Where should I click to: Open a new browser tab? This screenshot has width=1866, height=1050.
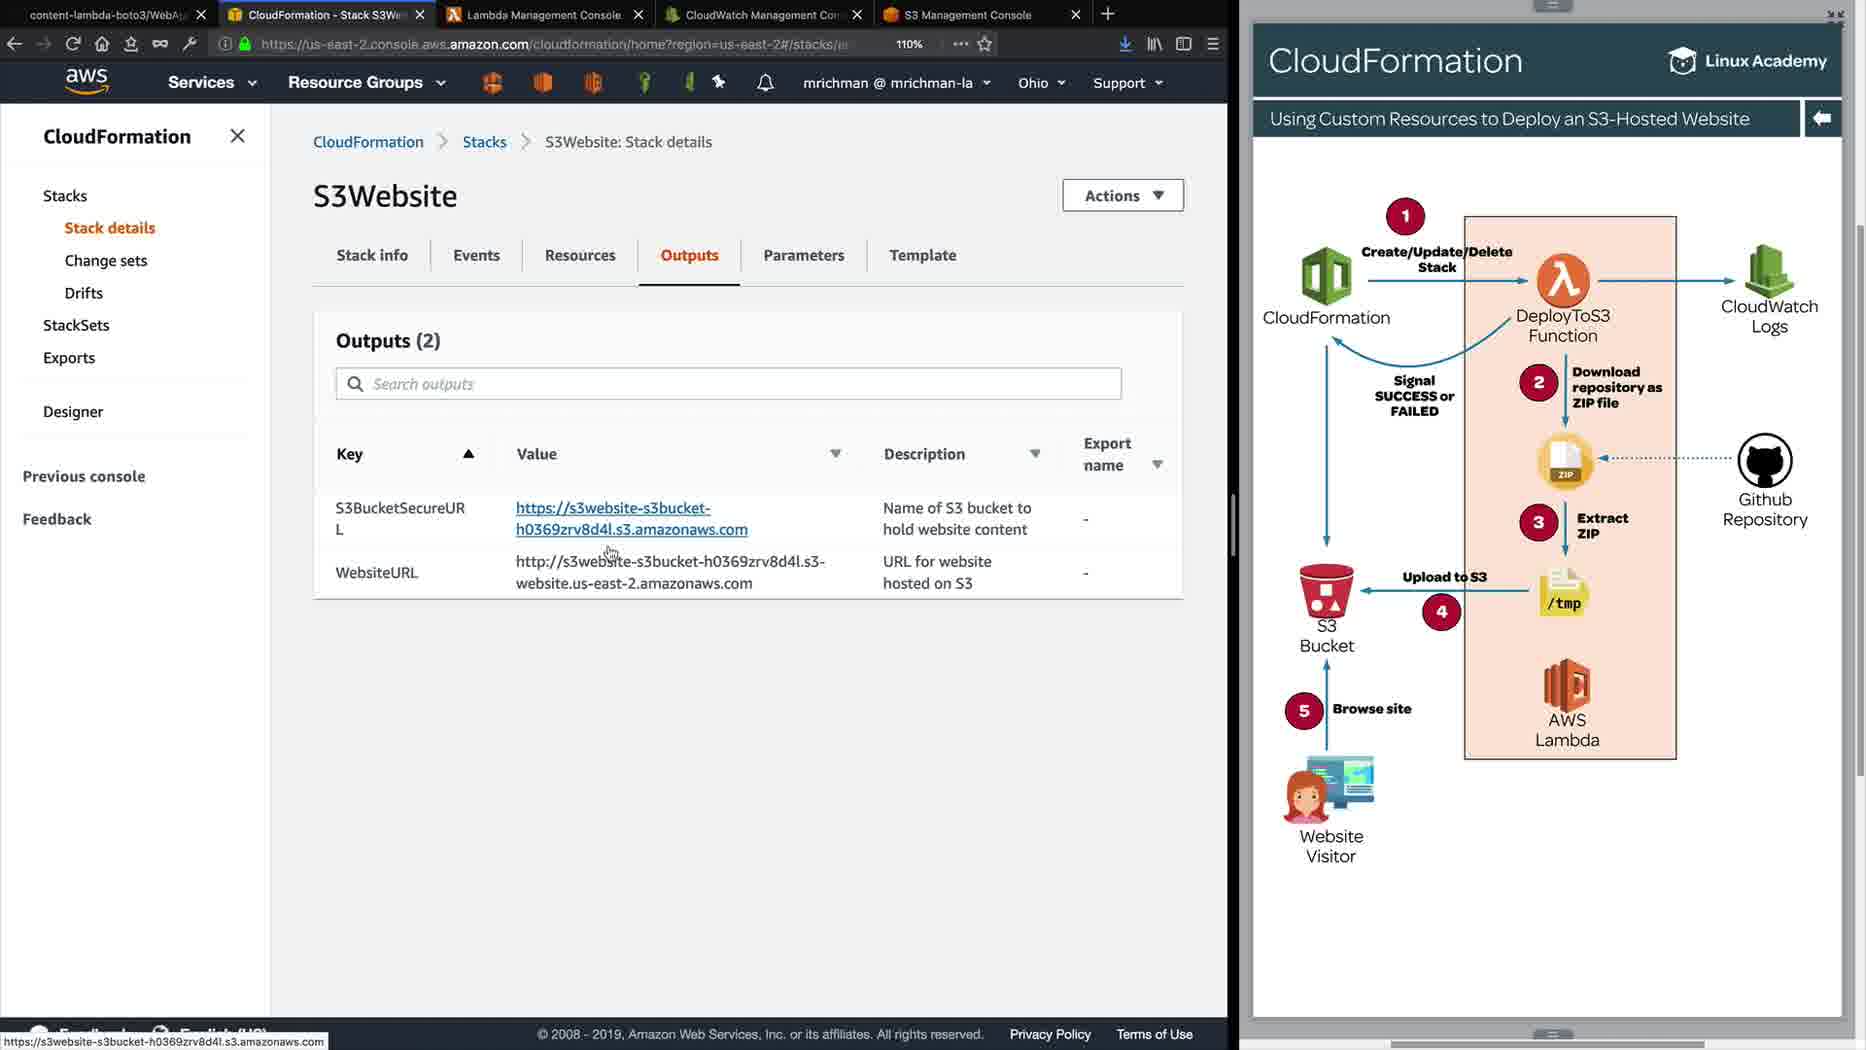click(x=1107, y=14)
